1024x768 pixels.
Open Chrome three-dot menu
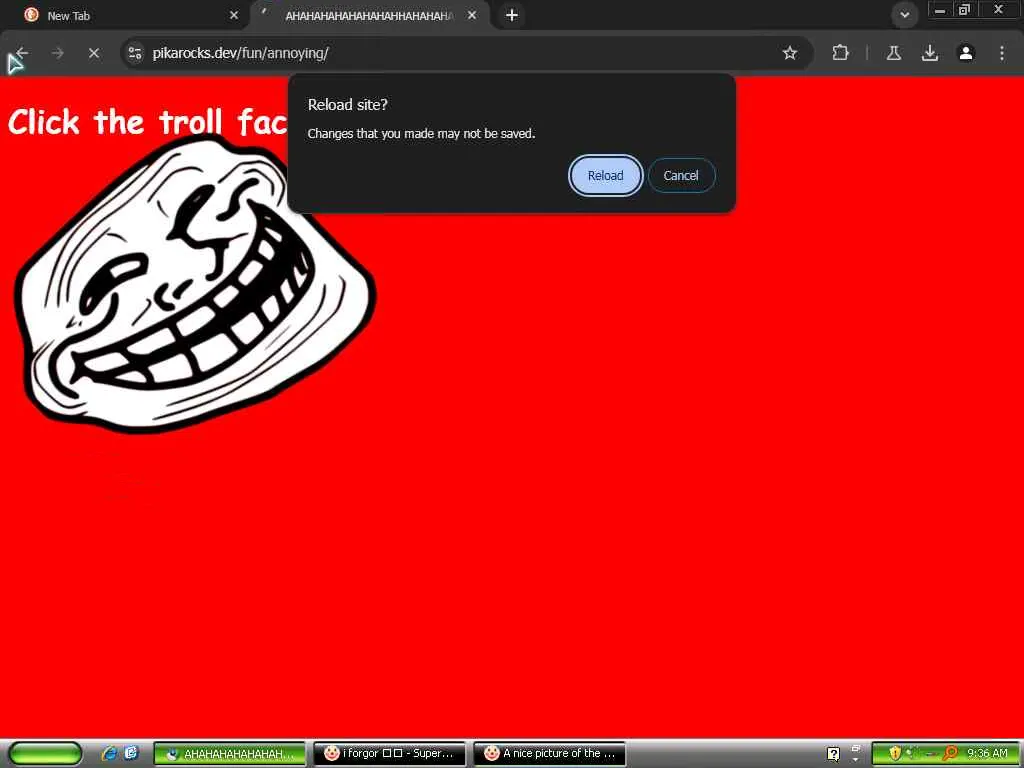pyautogui.click(x=1002, y=53)
